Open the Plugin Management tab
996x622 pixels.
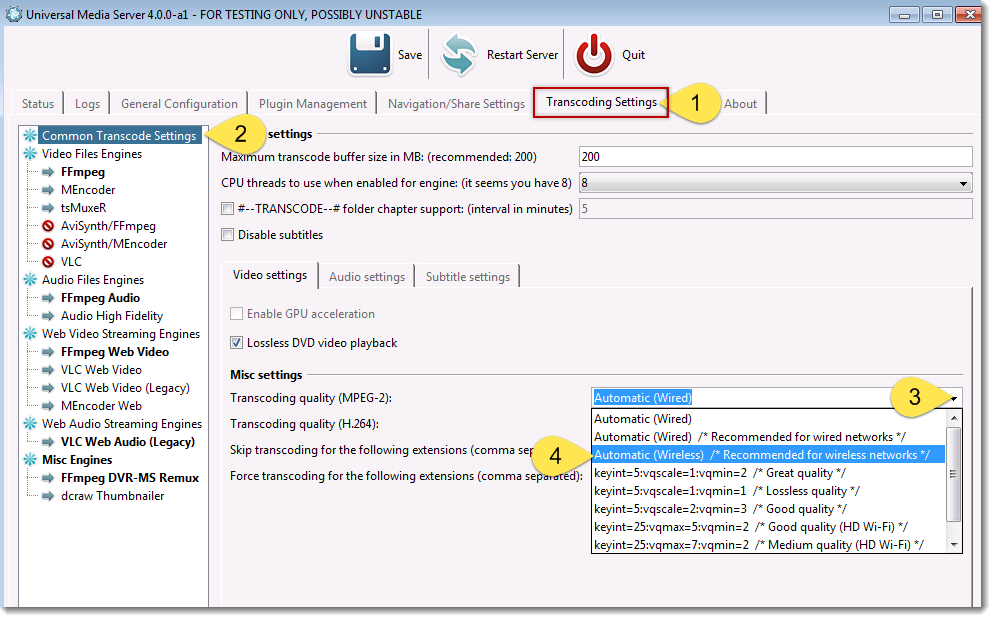pyautogui.click(x=313, y=104)
